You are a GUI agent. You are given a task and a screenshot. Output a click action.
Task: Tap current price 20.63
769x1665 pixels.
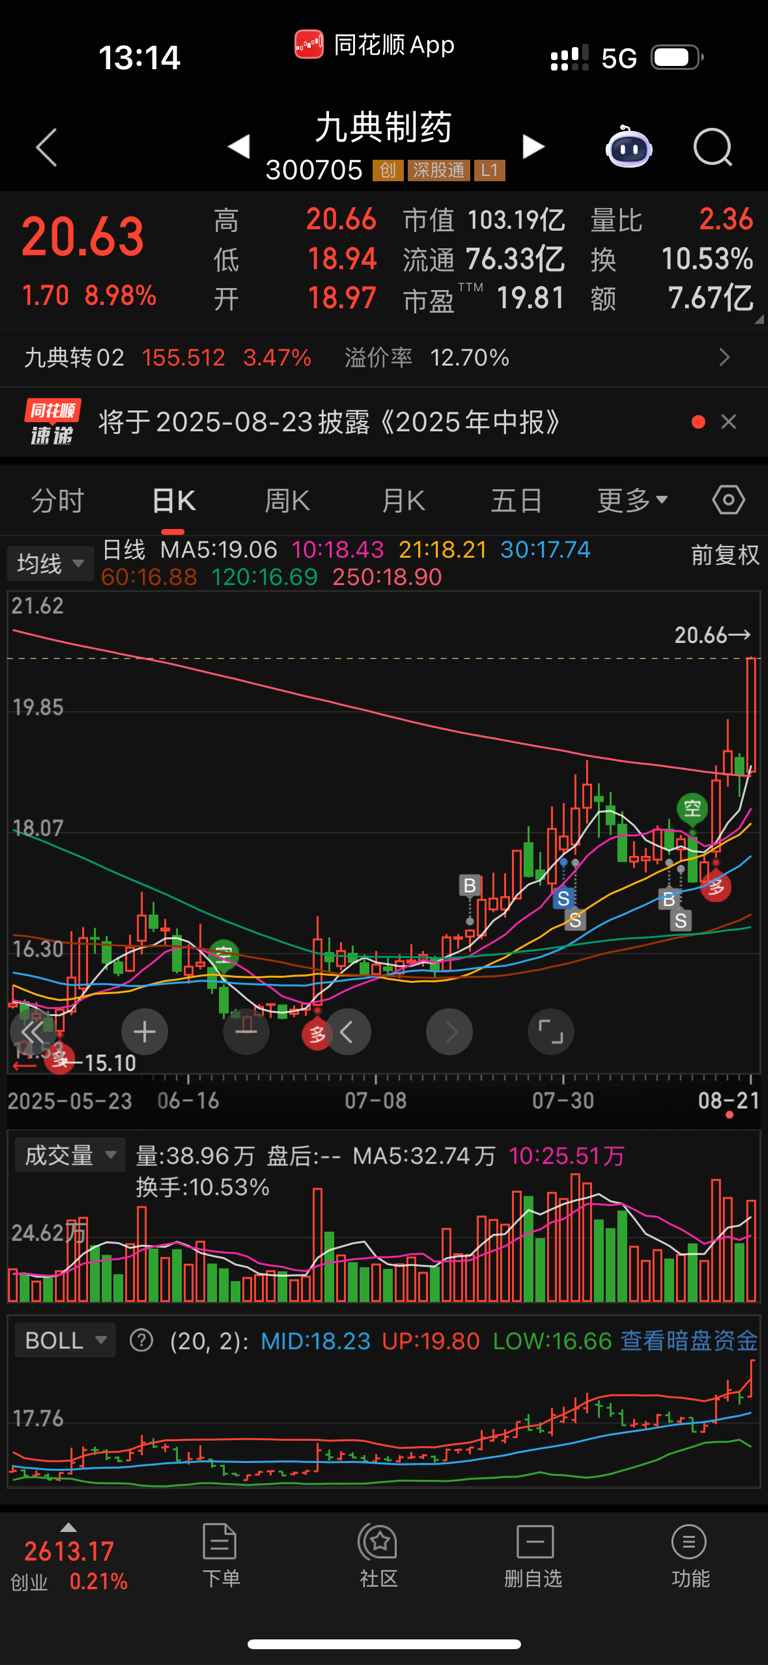pyautogui.click(x=83, y=237)
